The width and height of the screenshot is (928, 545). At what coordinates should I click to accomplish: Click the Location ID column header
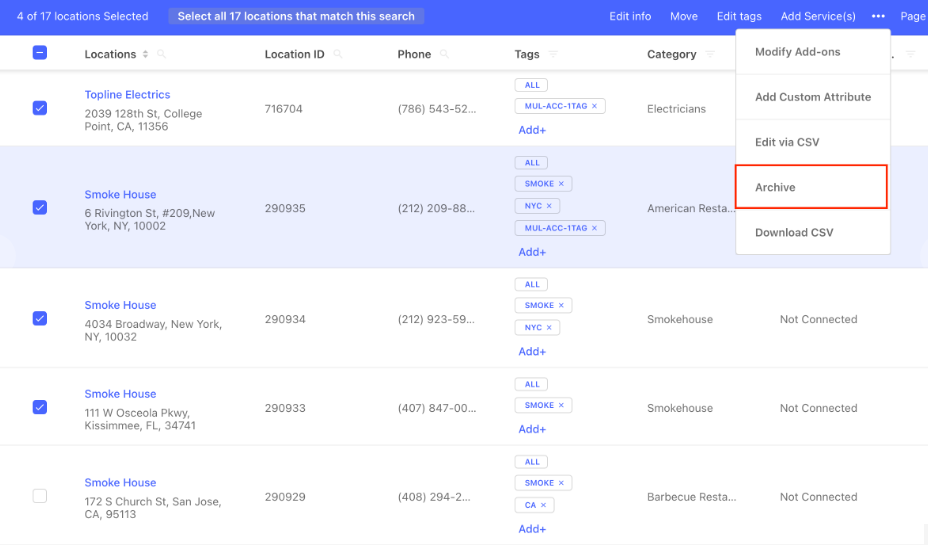(x=294, y=54)
